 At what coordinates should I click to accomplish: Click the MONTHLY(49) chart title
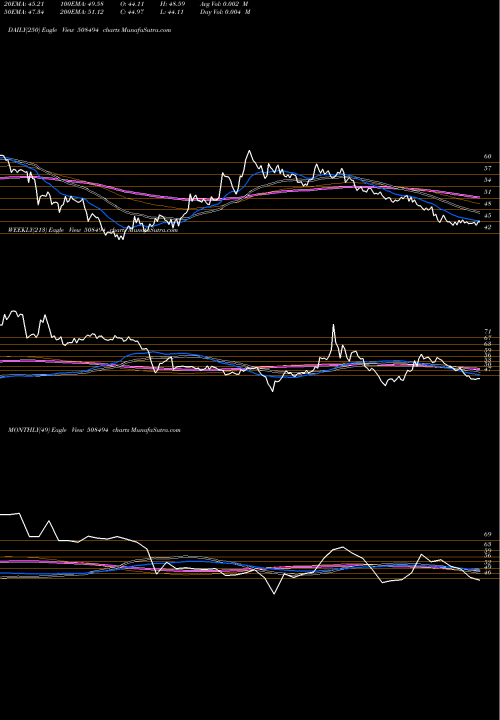tap(94, 430)
